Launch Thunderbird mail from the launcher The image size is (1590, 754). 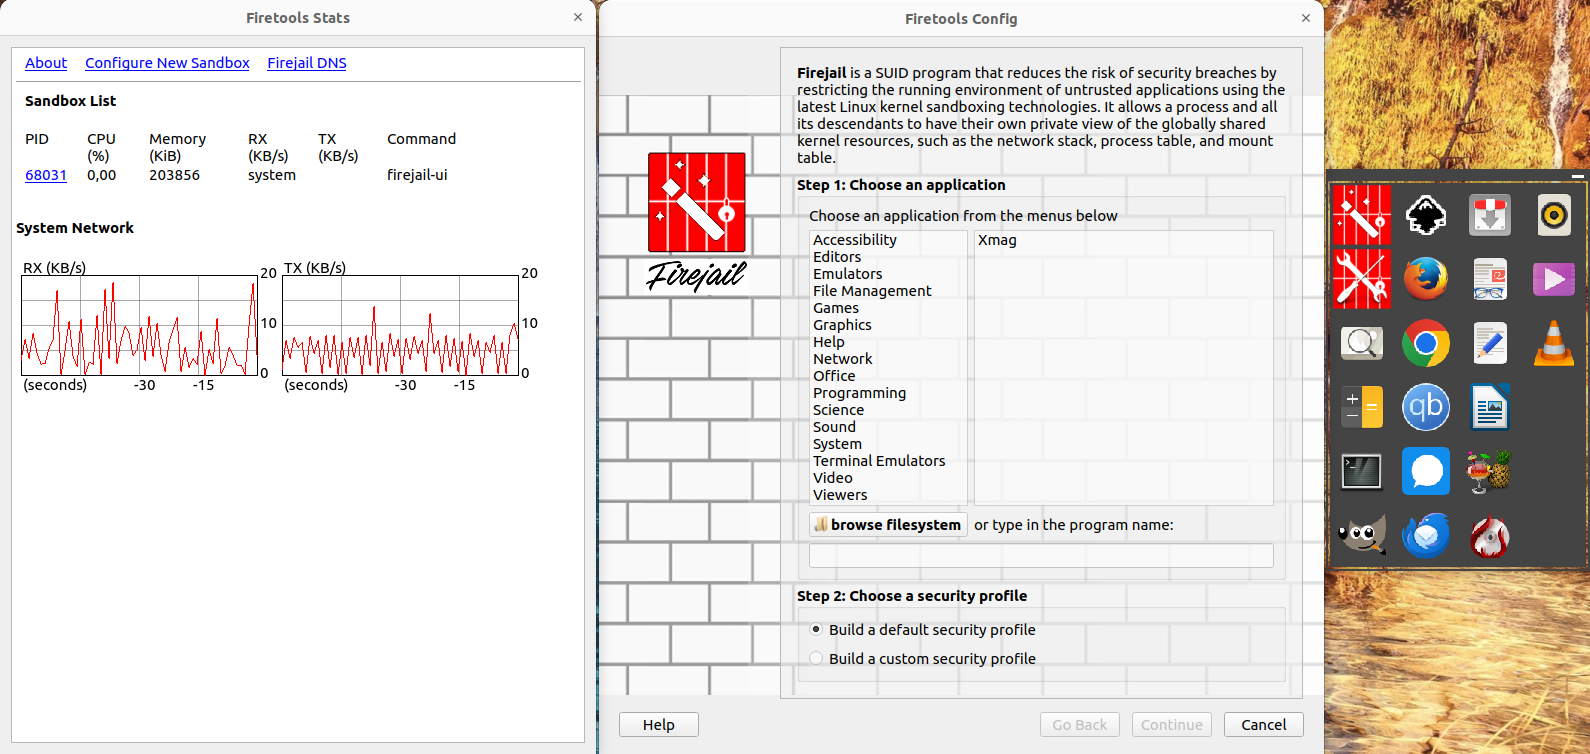click(x=1425, y=536)
